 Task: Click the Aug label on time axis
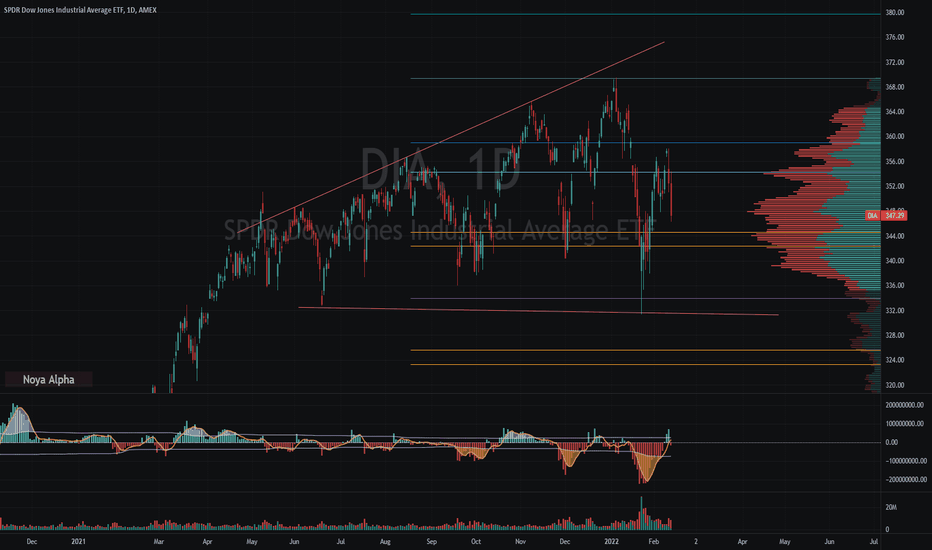[x=385, y=542]
